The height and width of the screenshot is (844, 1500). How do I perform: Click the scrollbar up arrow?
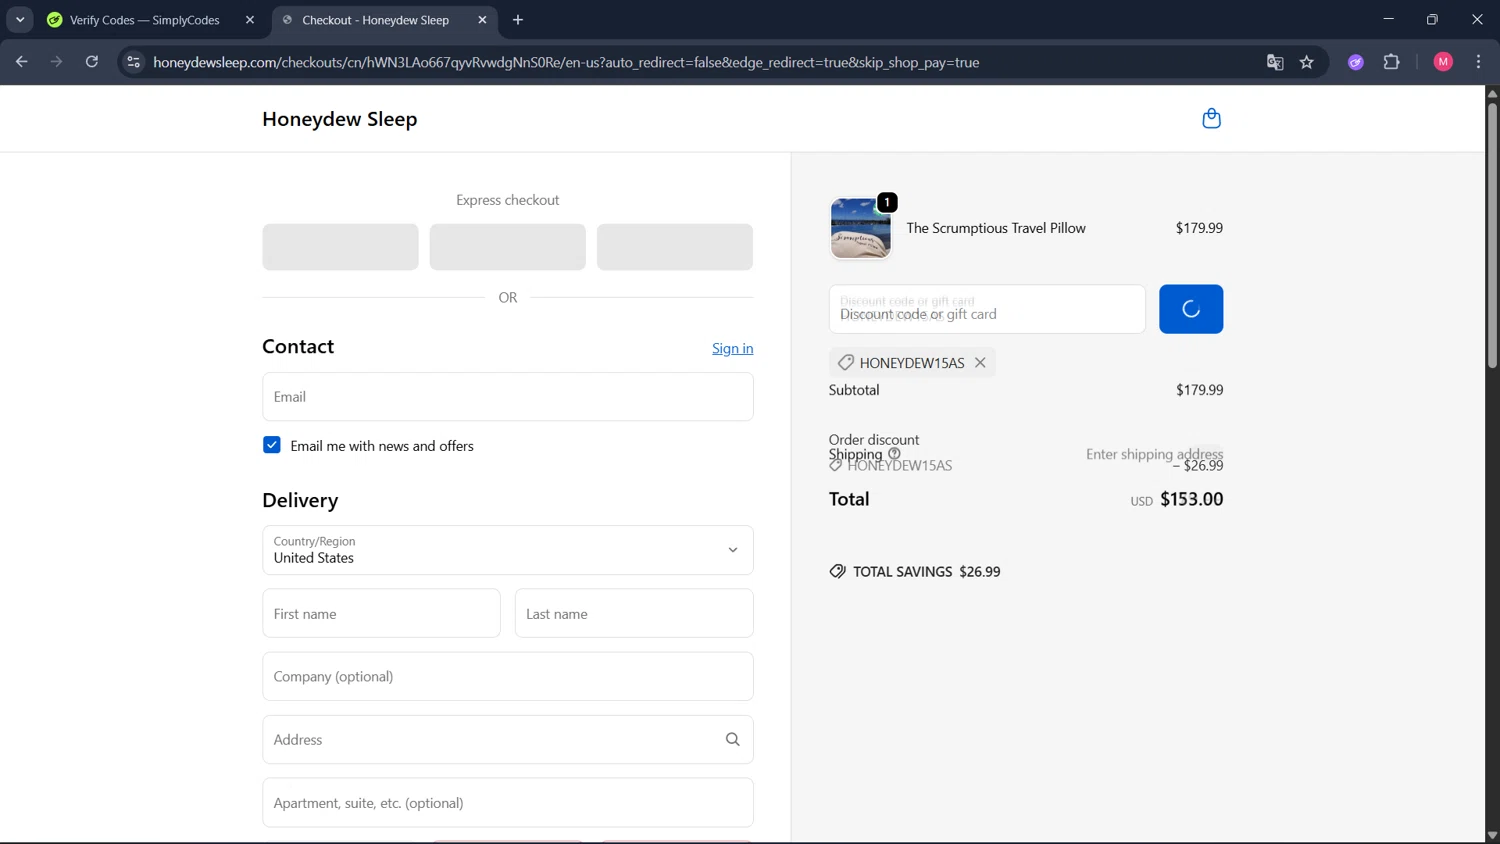tap(1492, 93)
